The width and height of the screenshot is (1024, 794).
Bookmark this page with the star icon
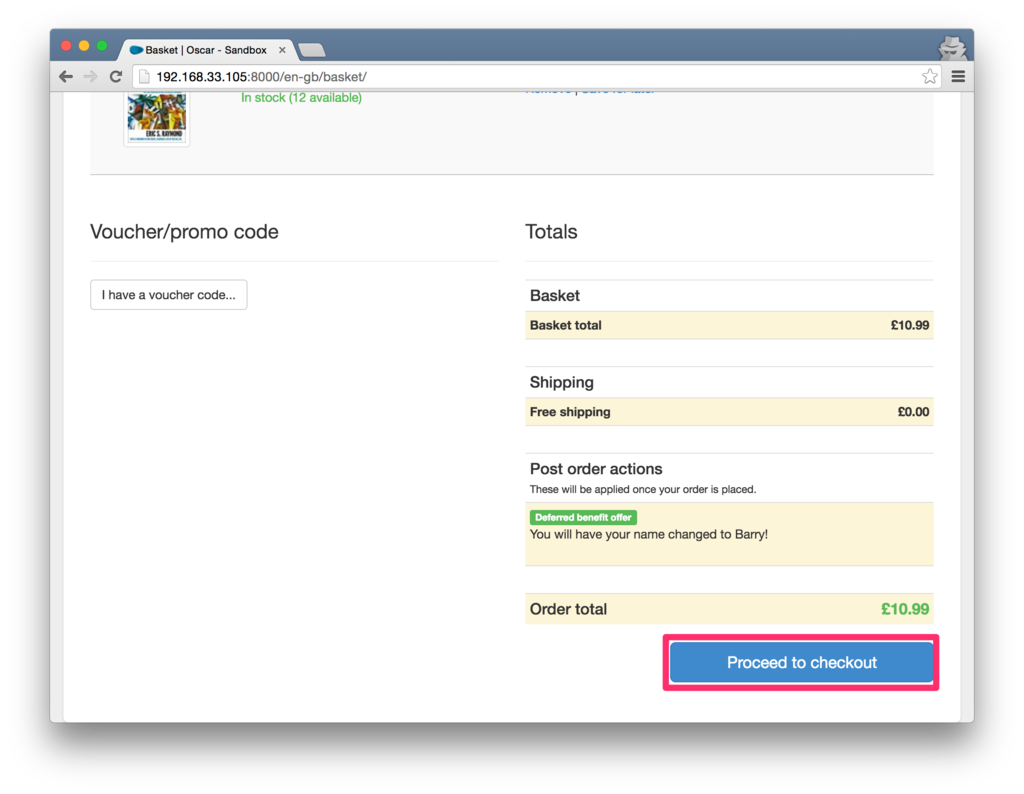pos(929,76)
